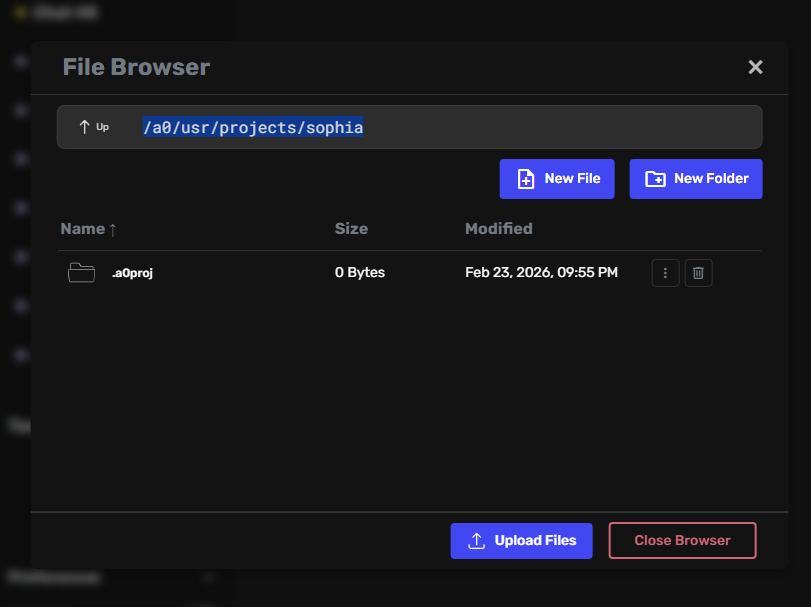Image resolution: width=811 pixels, height=607 pixels.
Task: Click the Close Browser button
Action: point(682,541)
